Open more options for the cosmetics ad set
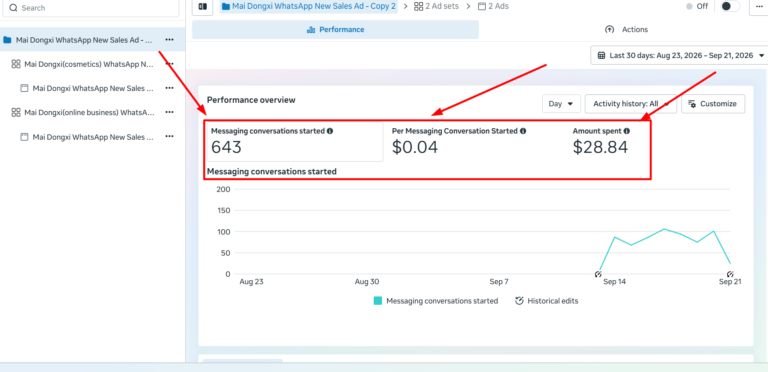 (x=169, y=64)
